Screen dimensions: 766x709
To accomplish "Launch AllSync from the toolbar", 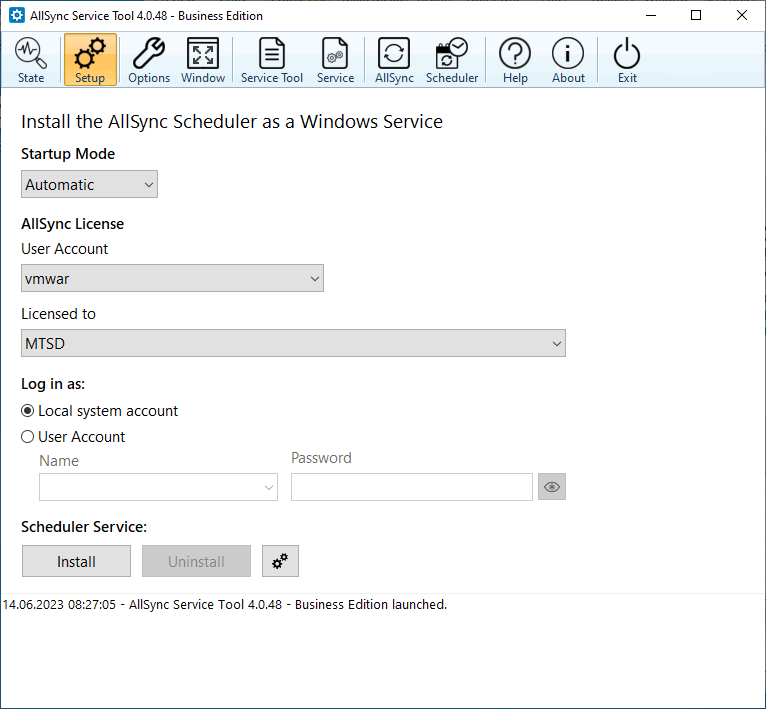I will 394,60.
